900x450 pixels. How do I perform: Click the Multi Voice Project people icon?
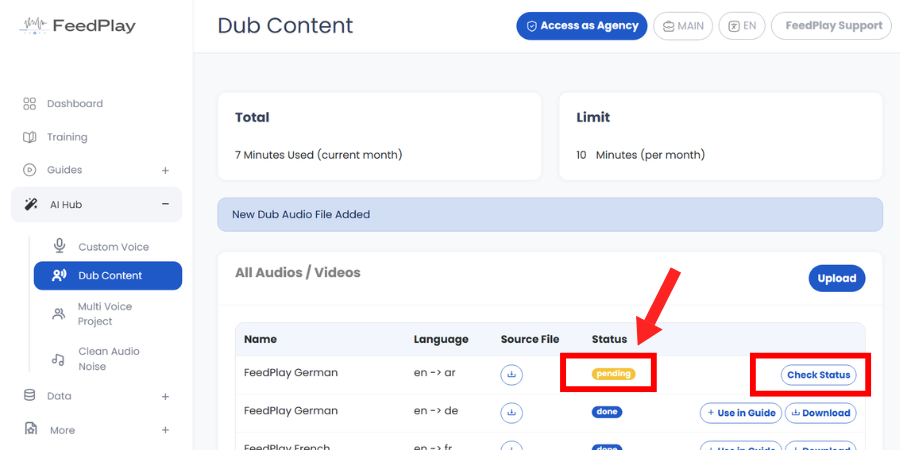59,314
